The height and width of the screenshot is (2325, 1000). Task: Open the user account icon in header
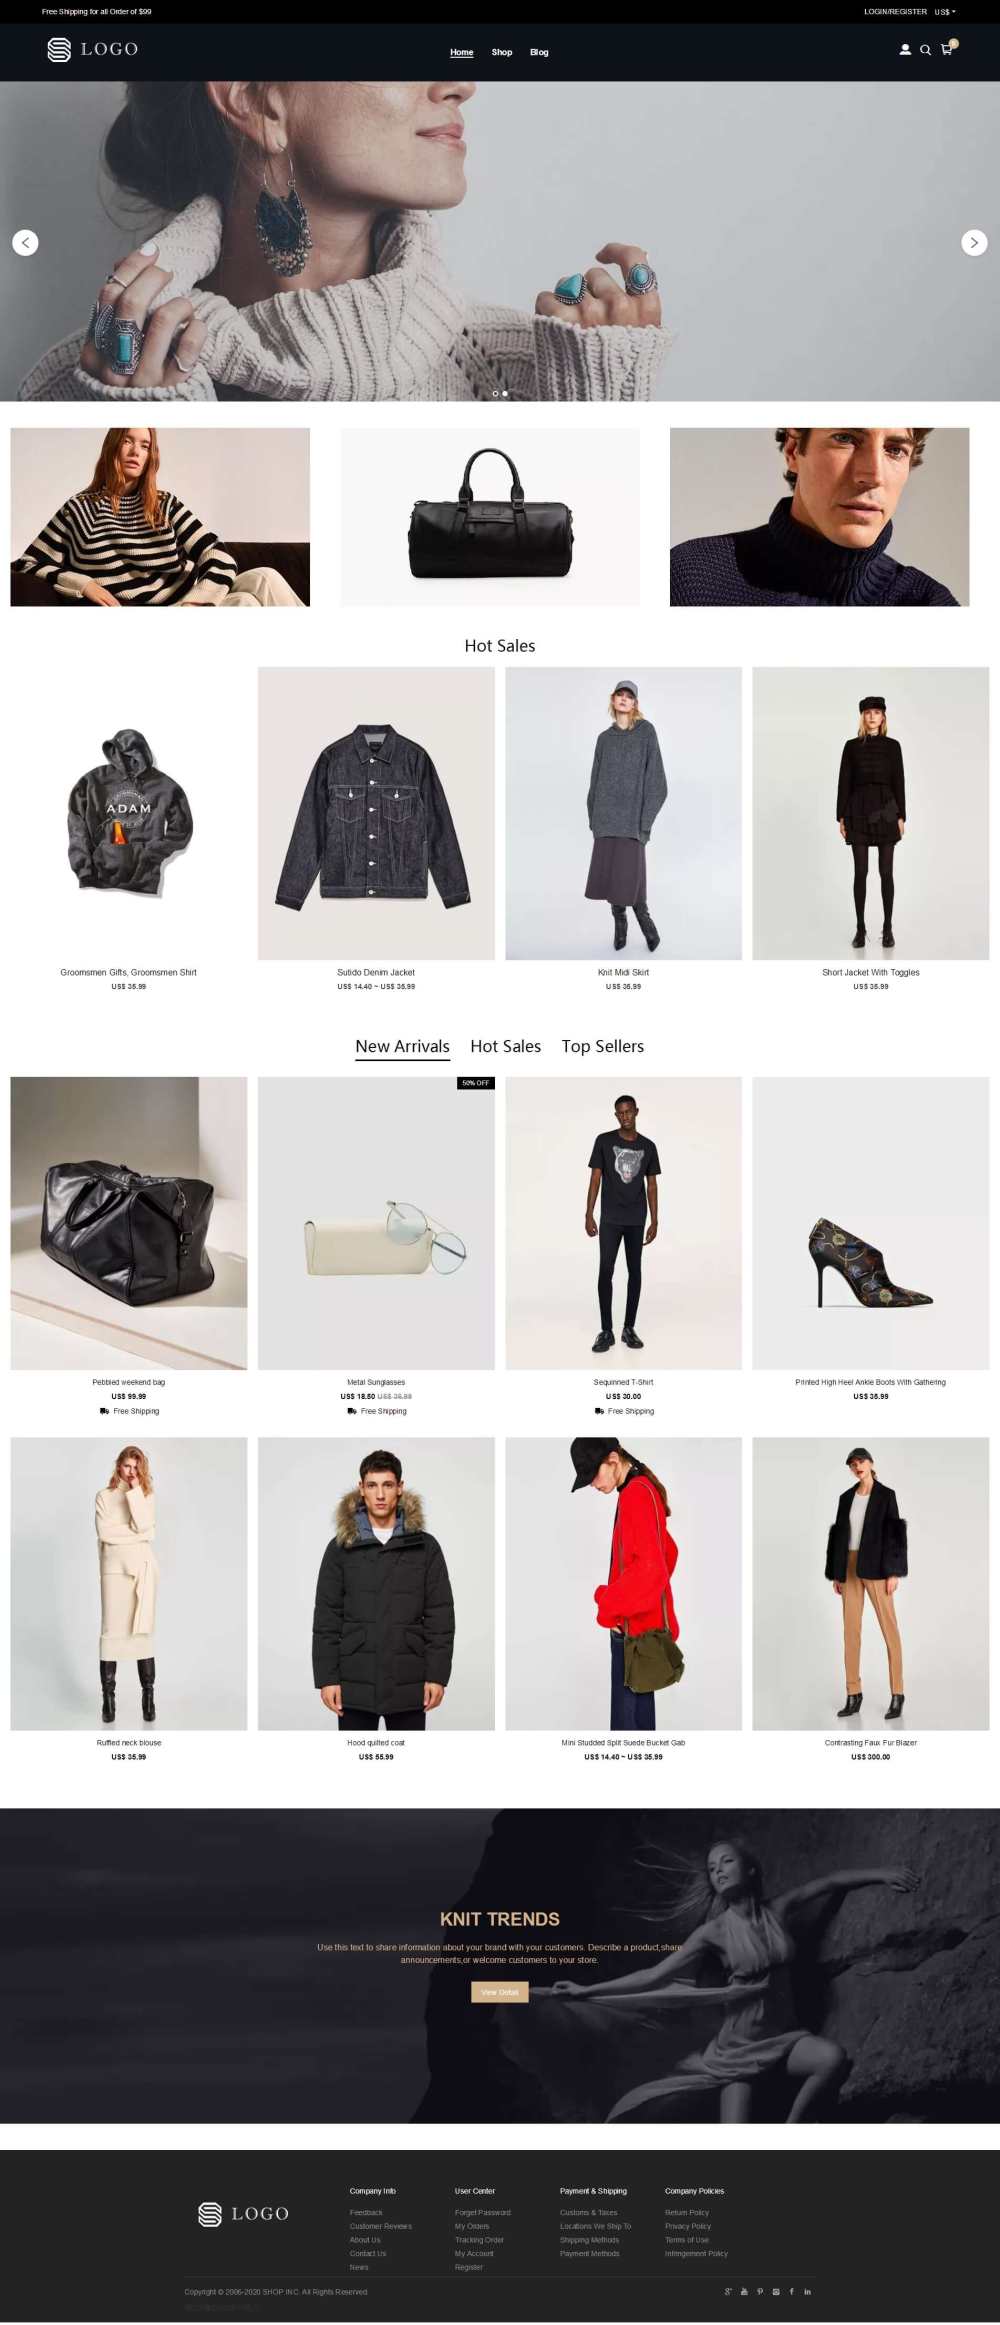click(905, 50)
